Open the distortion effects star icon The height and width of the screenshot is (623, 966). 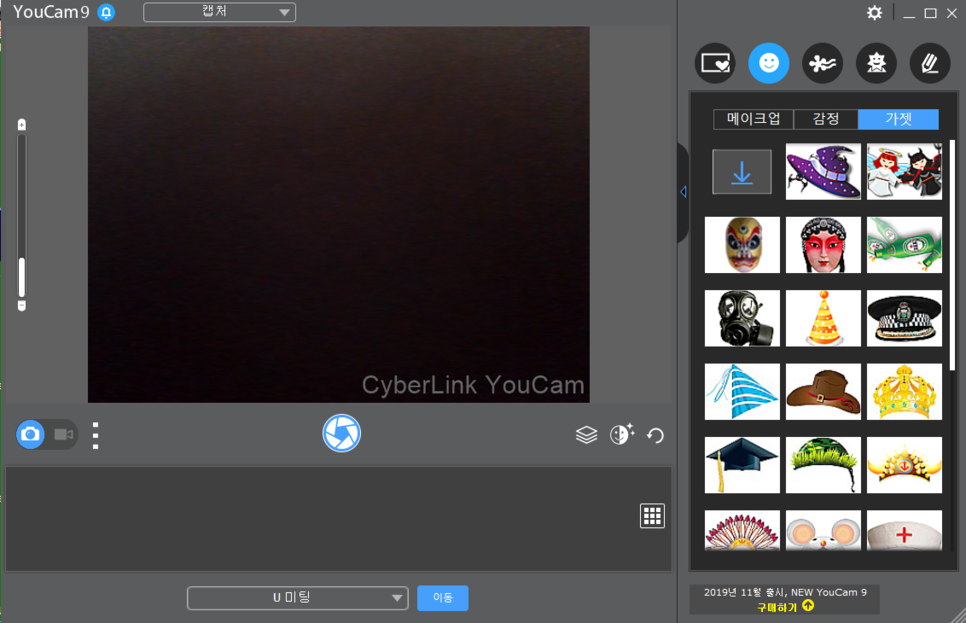[876, 63]
